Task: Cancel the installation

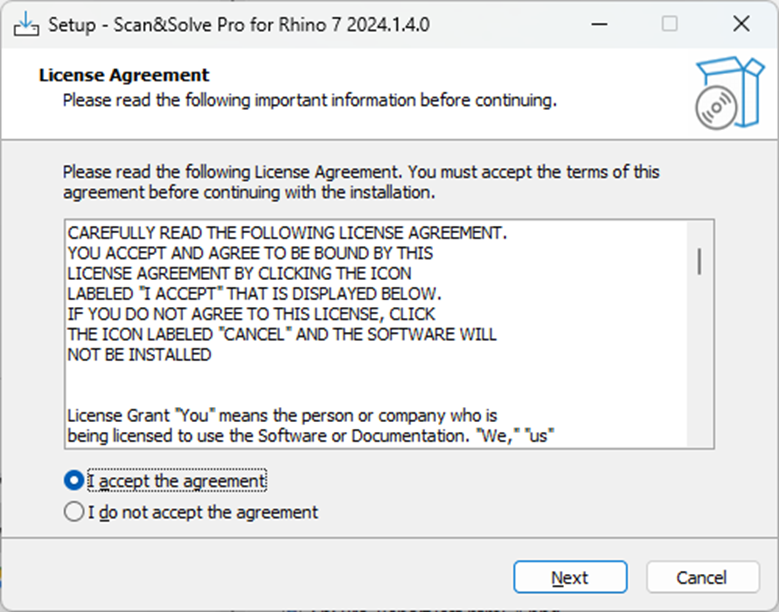Action: 702,577
